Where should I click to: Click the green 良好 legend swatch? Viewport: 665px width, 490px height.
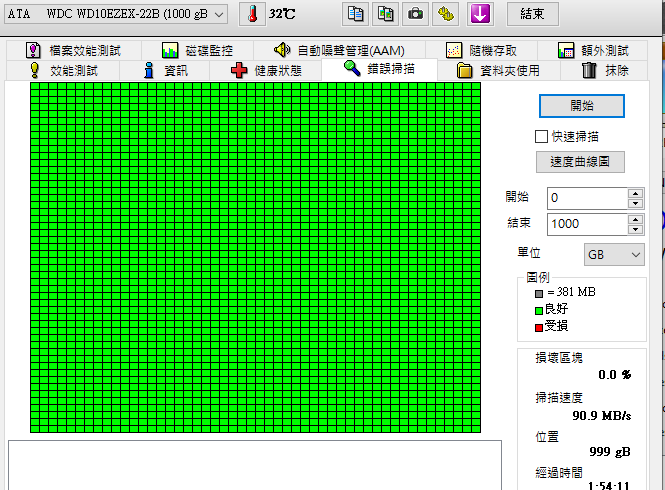pyautogui.click(x=539, y=311)
